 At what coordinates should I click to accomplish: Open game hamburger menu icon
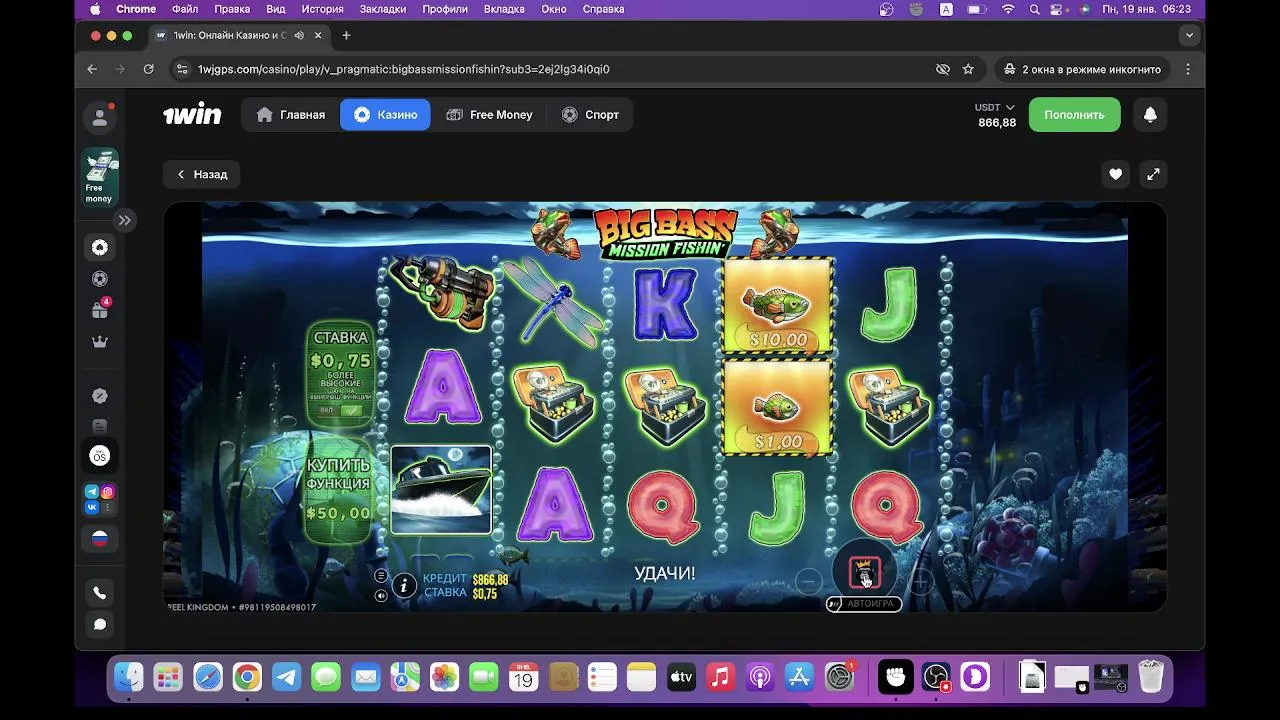[x=381, y=576]
